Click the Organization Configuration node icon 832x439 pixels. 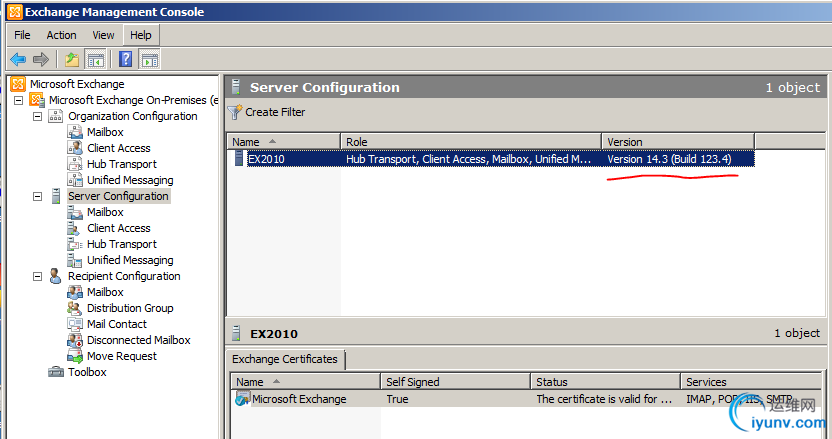[x=56, y=116]
